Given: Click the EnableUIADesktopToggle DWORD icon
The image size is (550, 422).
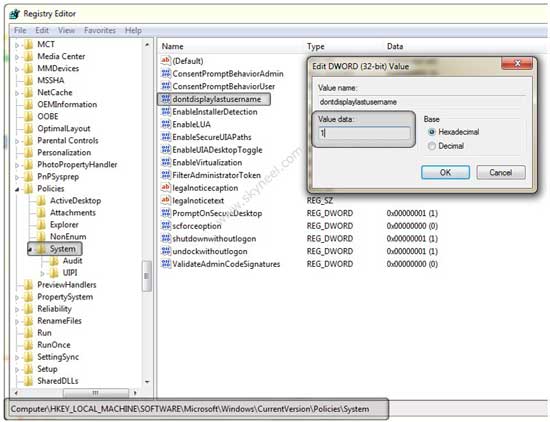Looking at the screenshot, I should click(166, 149).
